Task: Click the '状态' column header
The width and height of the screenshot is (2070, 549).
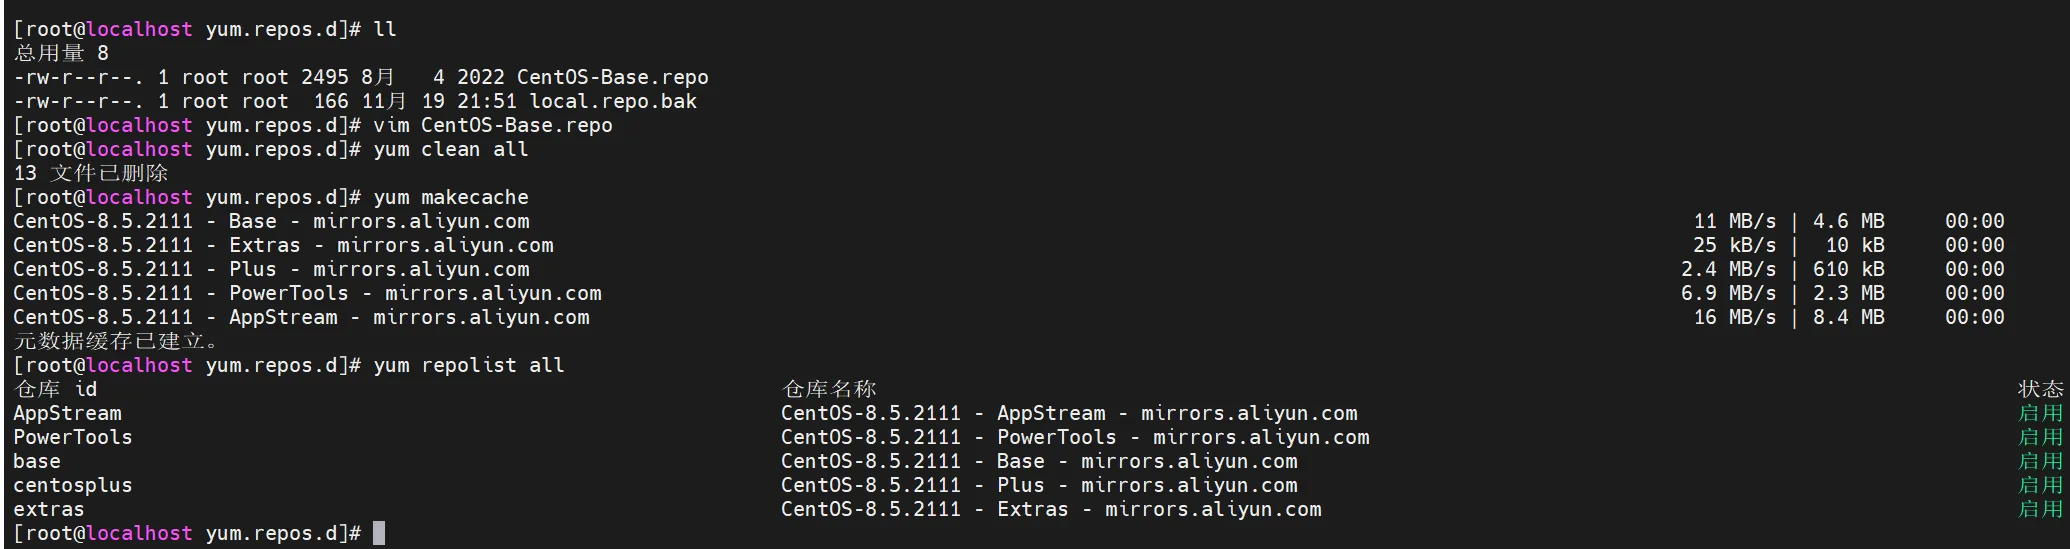Action: point(2040,389)
